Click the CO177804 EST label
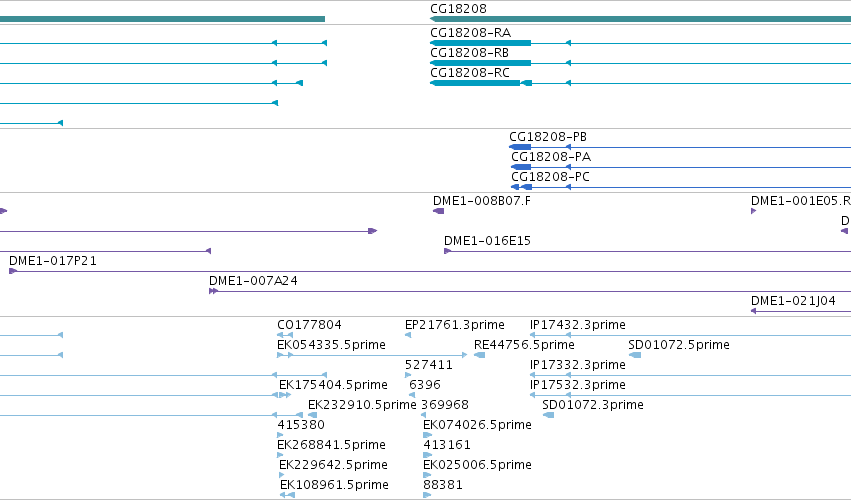The image size is (851, 500). tap(309, 325)
